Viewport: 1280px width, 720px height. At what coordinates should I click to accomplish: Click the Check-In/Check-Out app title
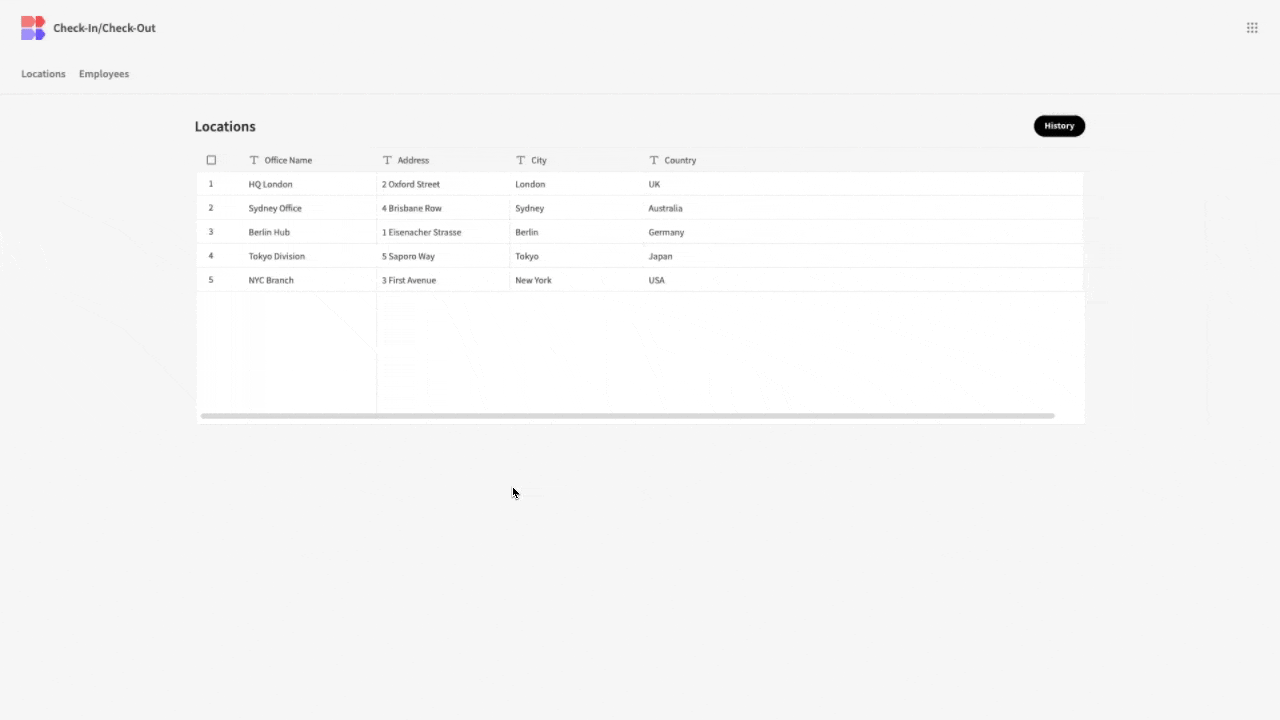click(104, 28)
